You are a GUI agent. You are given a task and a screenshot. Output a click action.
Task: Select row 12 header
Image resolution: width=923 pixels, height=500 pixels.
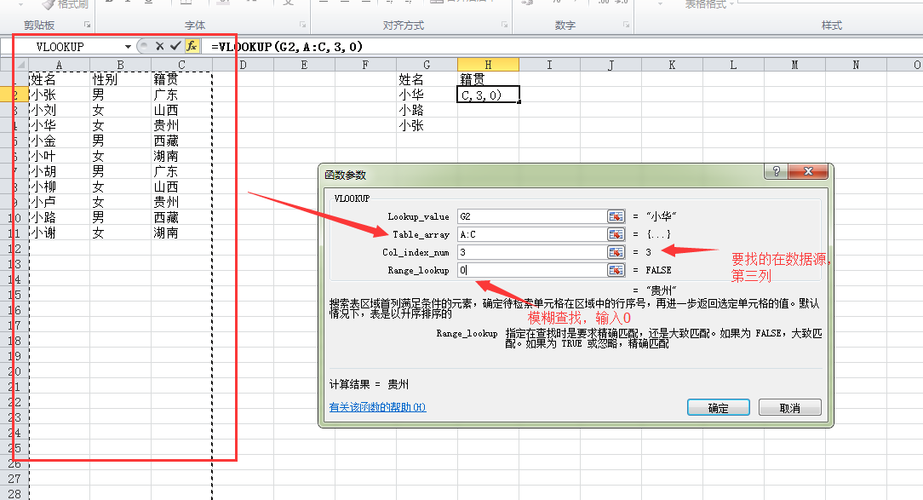pyautogui.click(x=14, y=249)
